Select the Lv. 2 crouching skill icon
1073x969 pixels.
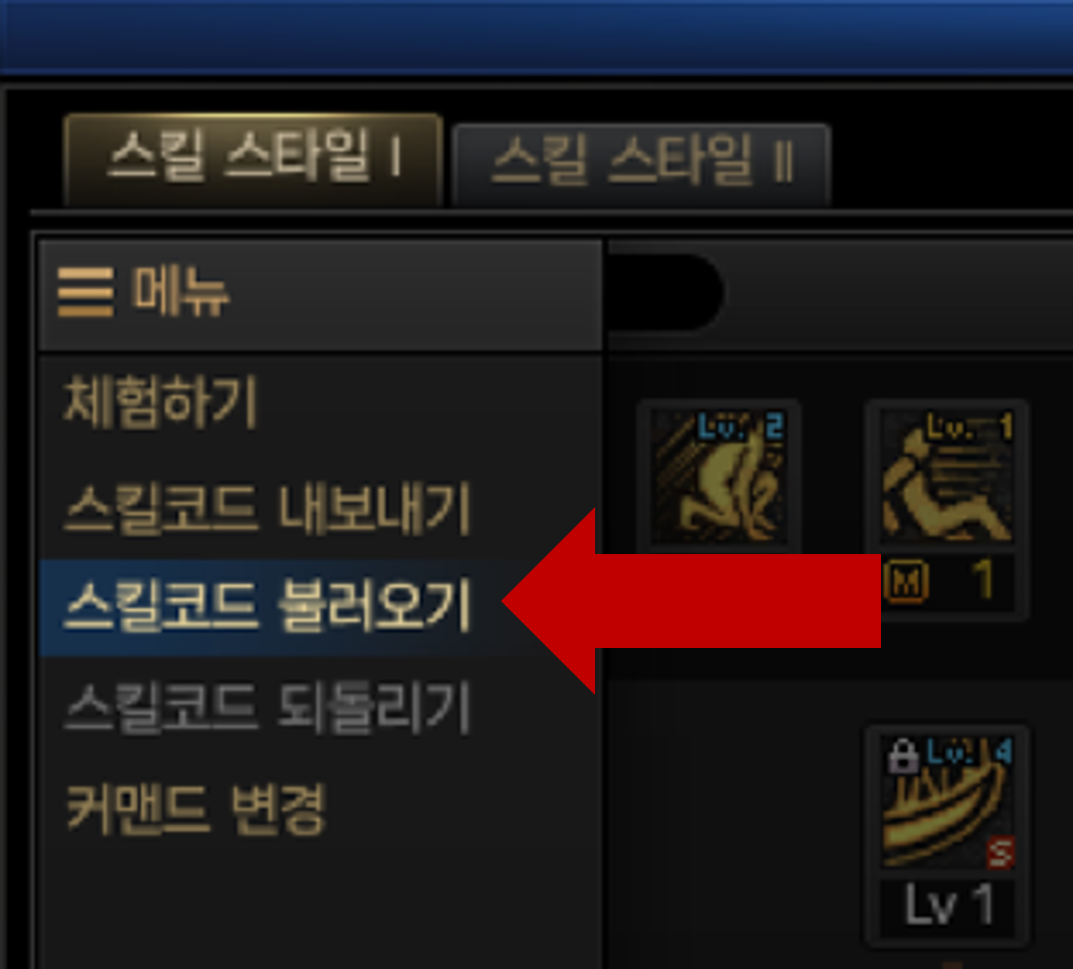tap(719, 477)
